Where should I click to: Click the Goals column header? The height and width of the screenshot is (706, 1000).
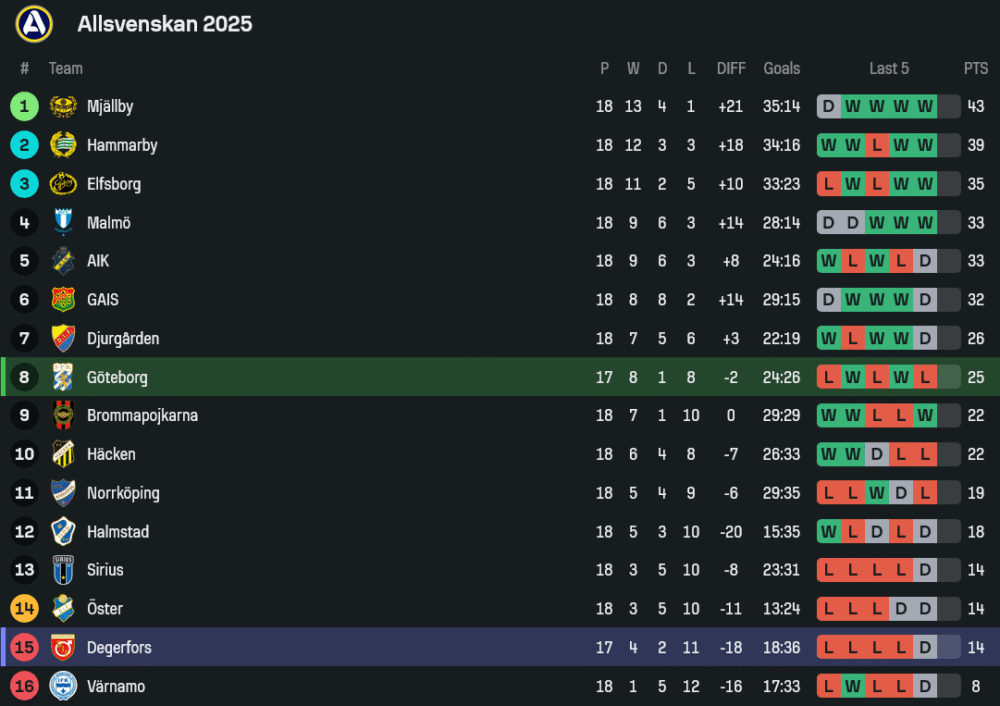(781, 68)
